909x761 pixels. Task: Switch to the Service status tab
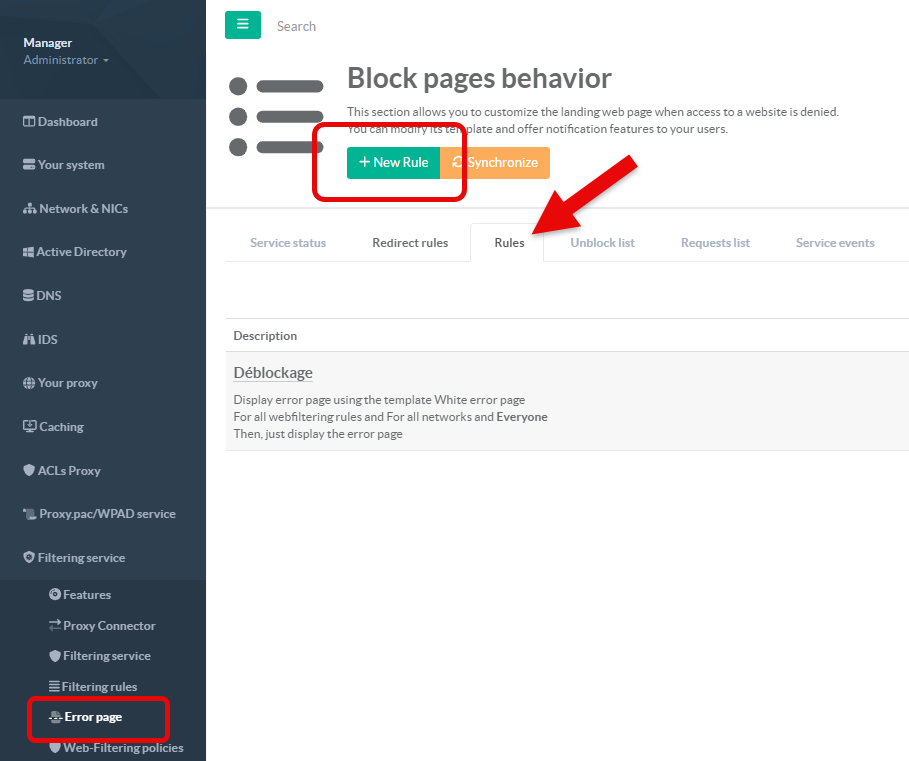(x=288, y=243)
